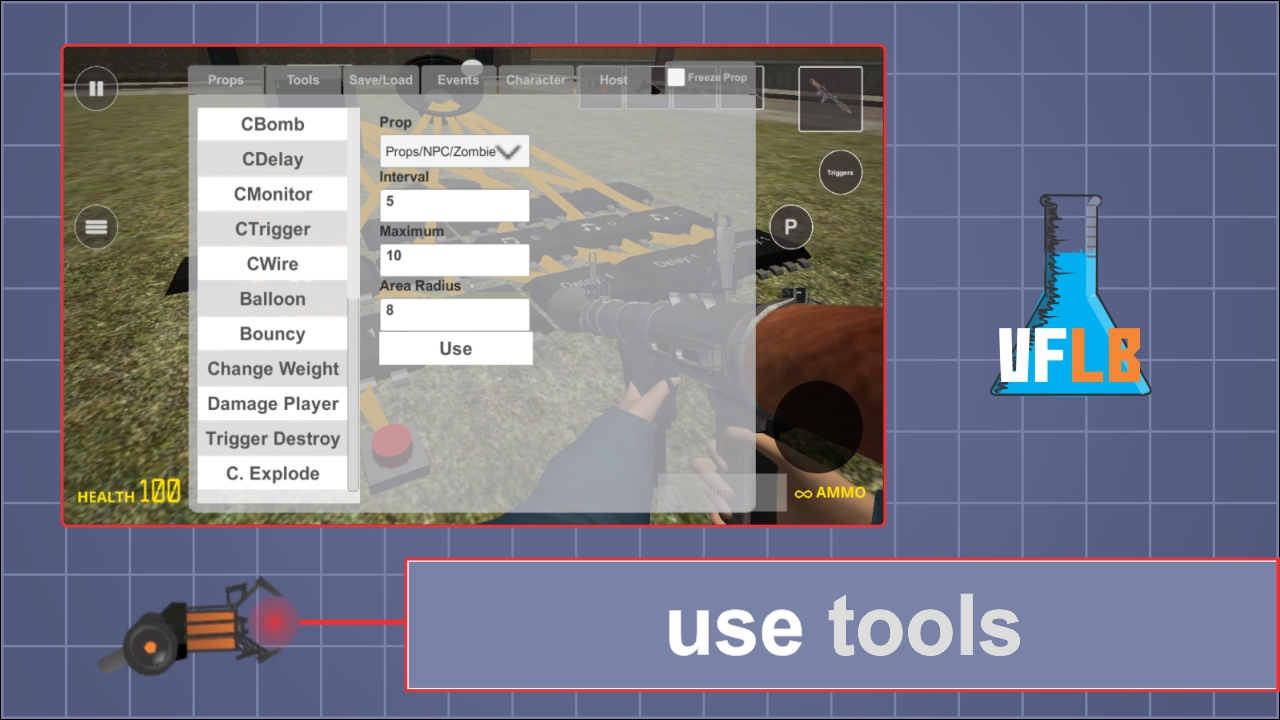Open the hamburger menu icon
This screenshot has height=720, width=1280.
[96, 227]
